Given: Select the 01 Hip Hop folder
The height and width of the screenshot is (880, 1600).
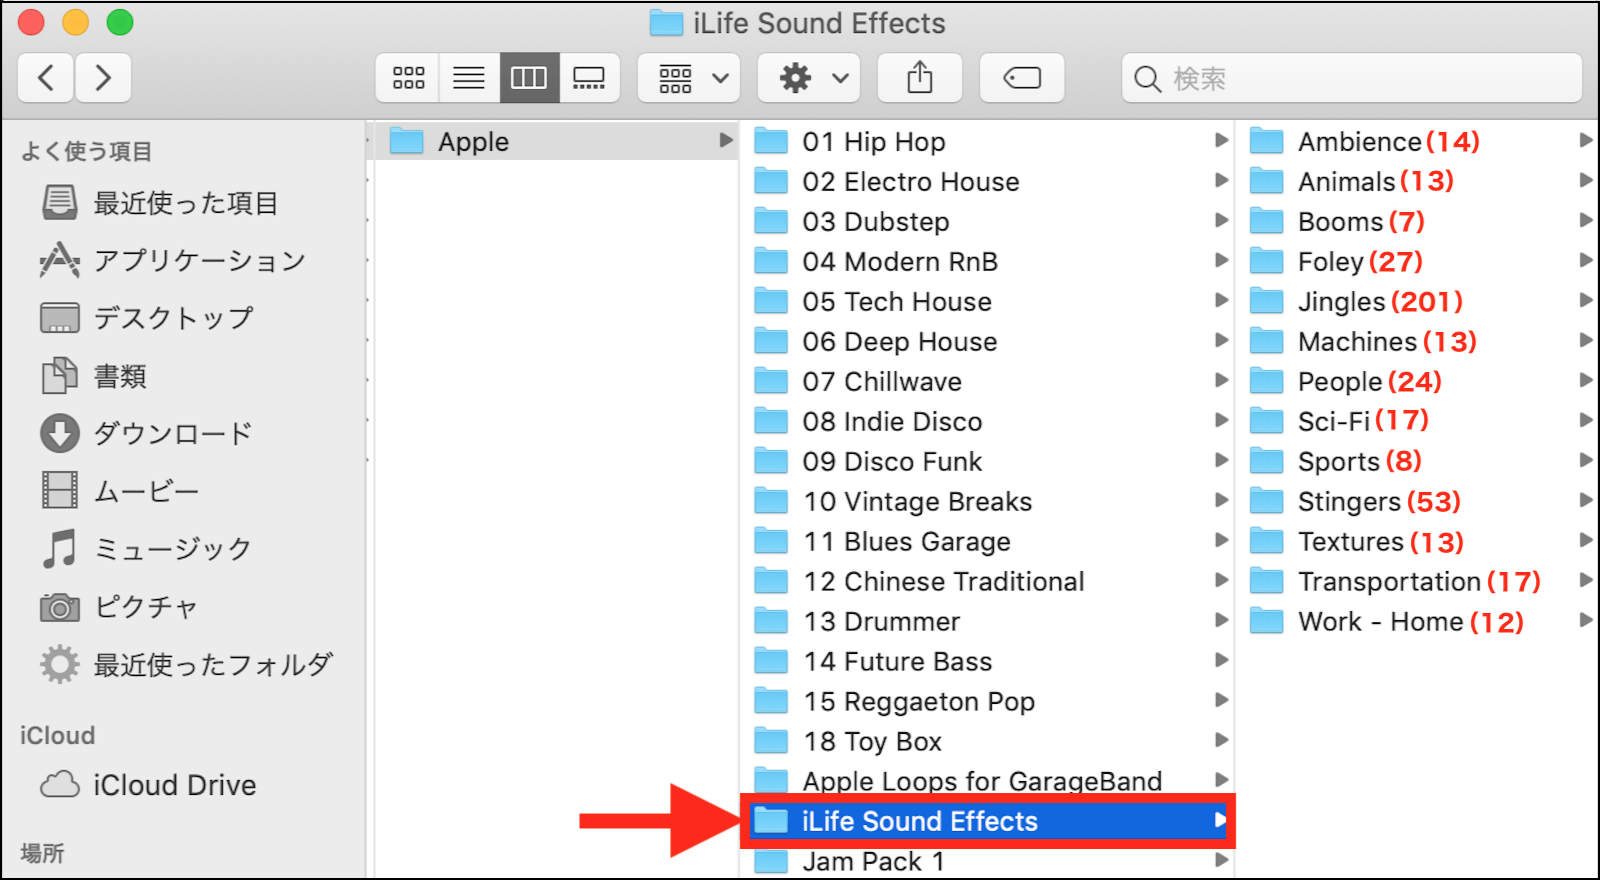Looking at the screenshot, I should point(987,141).
